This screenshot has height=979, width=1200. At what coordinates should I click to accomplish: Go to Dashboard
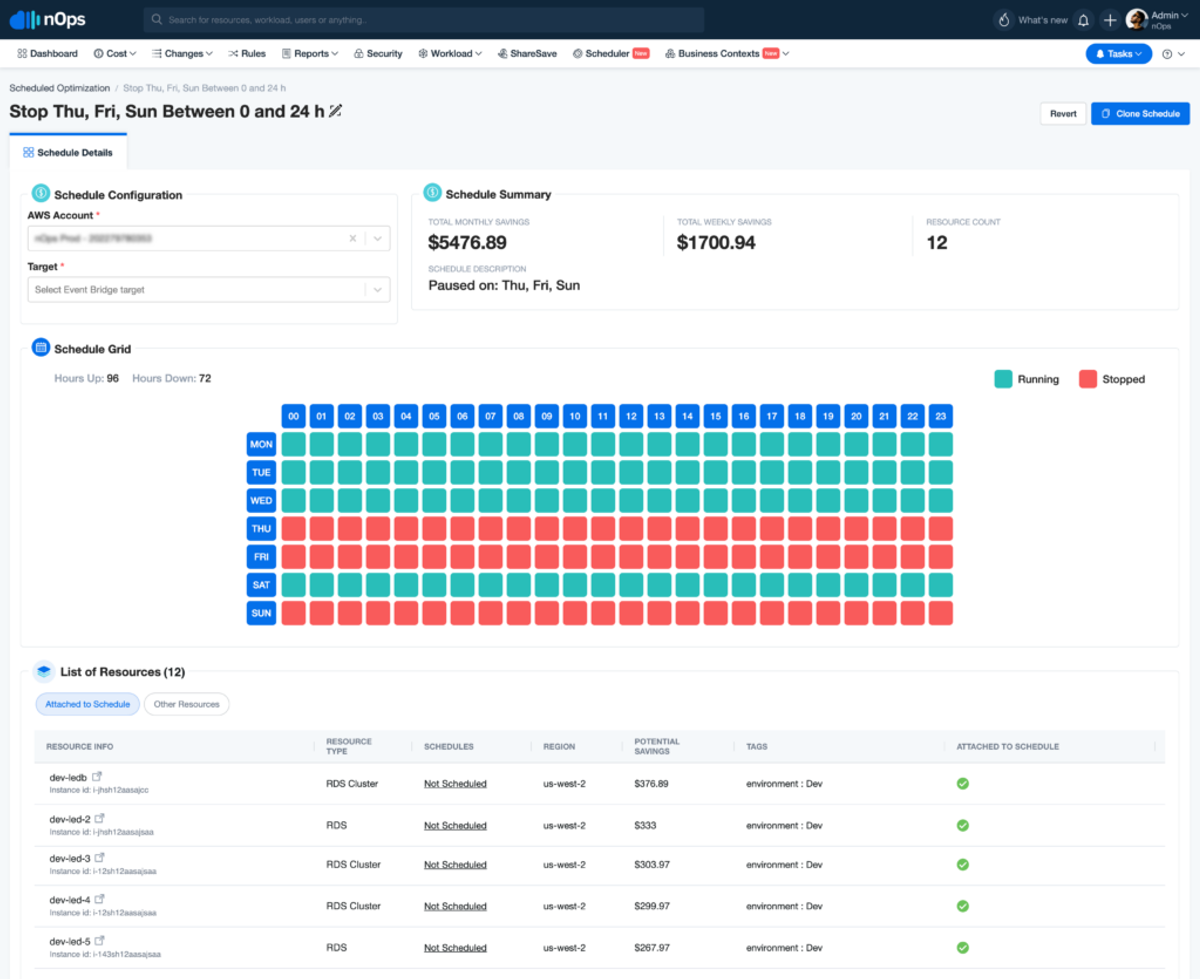pos(47,54)
